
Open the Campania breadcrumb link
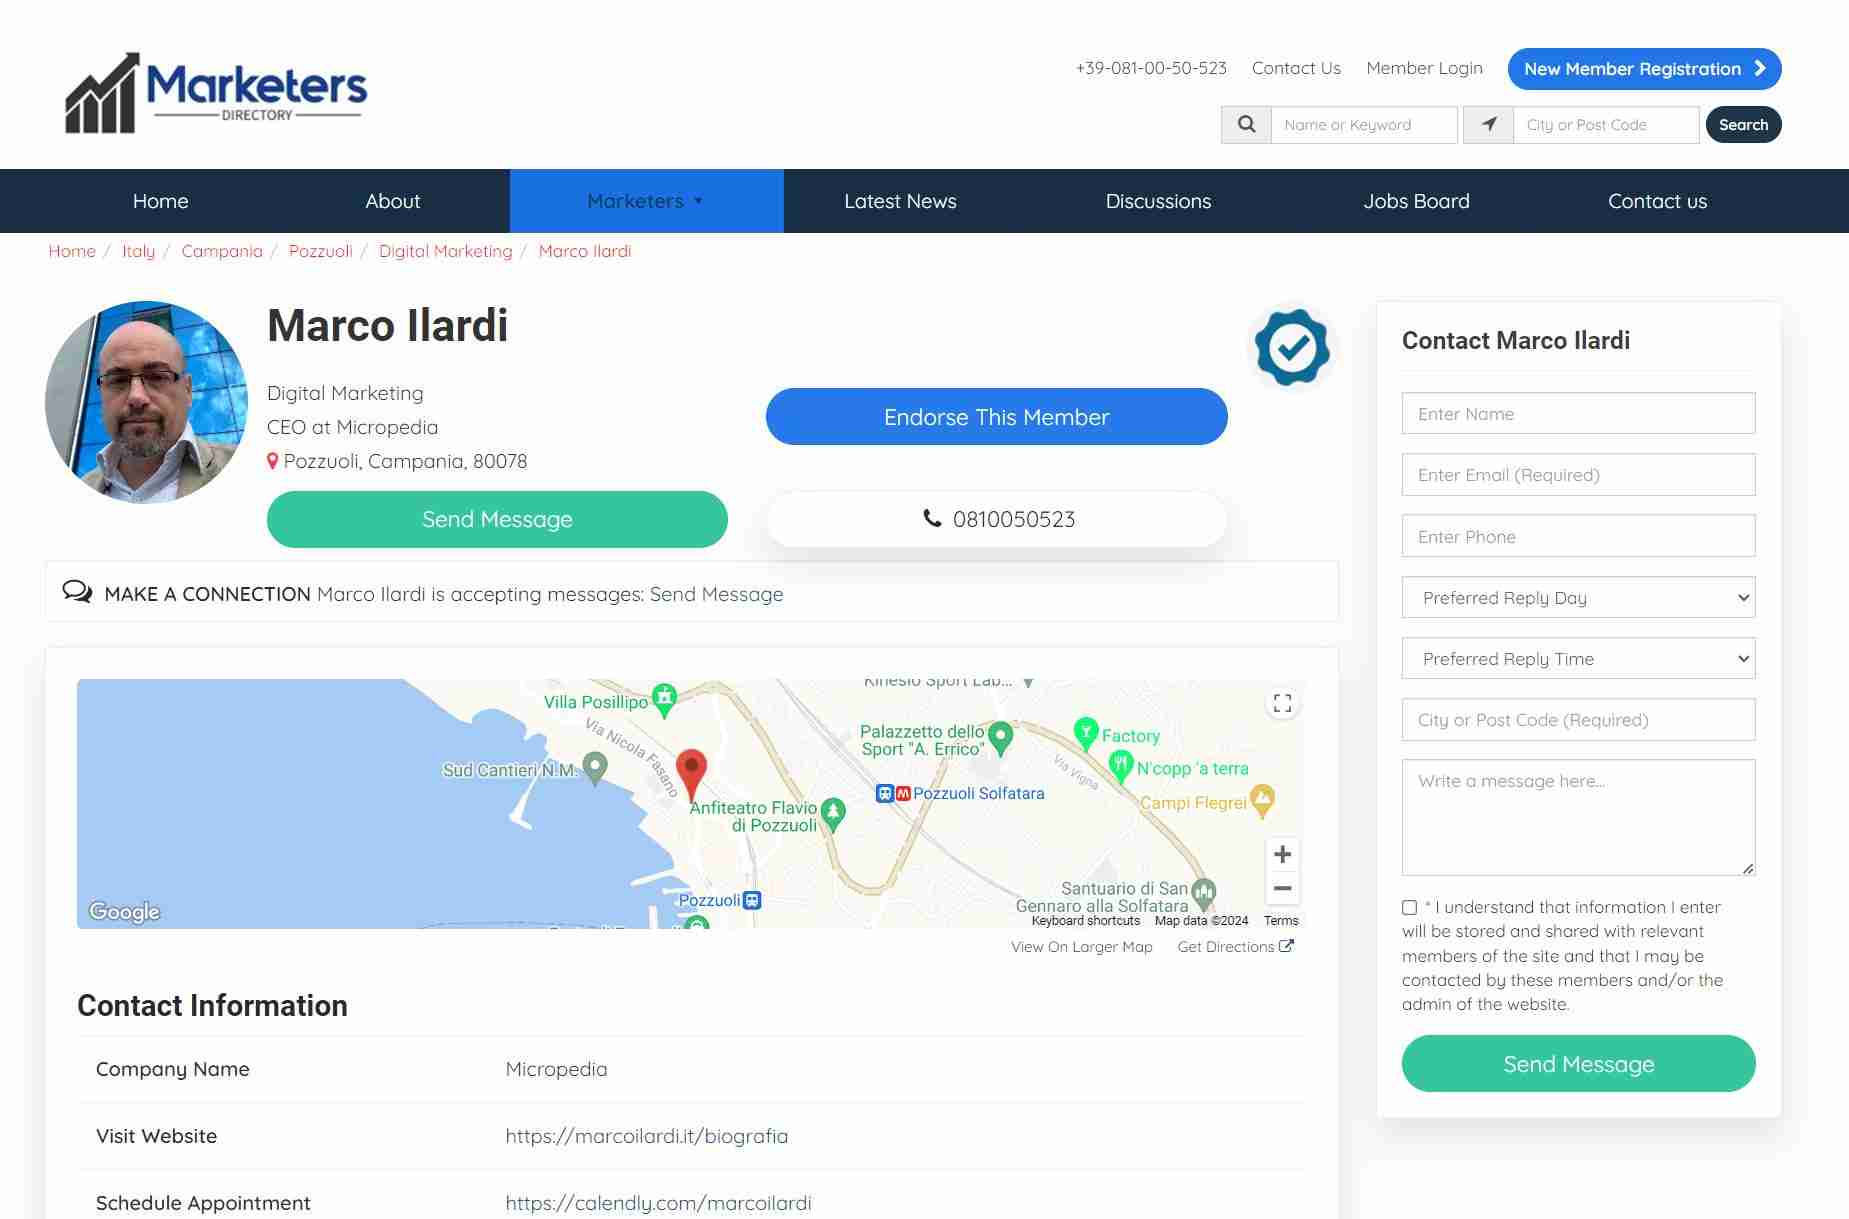(221, 251)
